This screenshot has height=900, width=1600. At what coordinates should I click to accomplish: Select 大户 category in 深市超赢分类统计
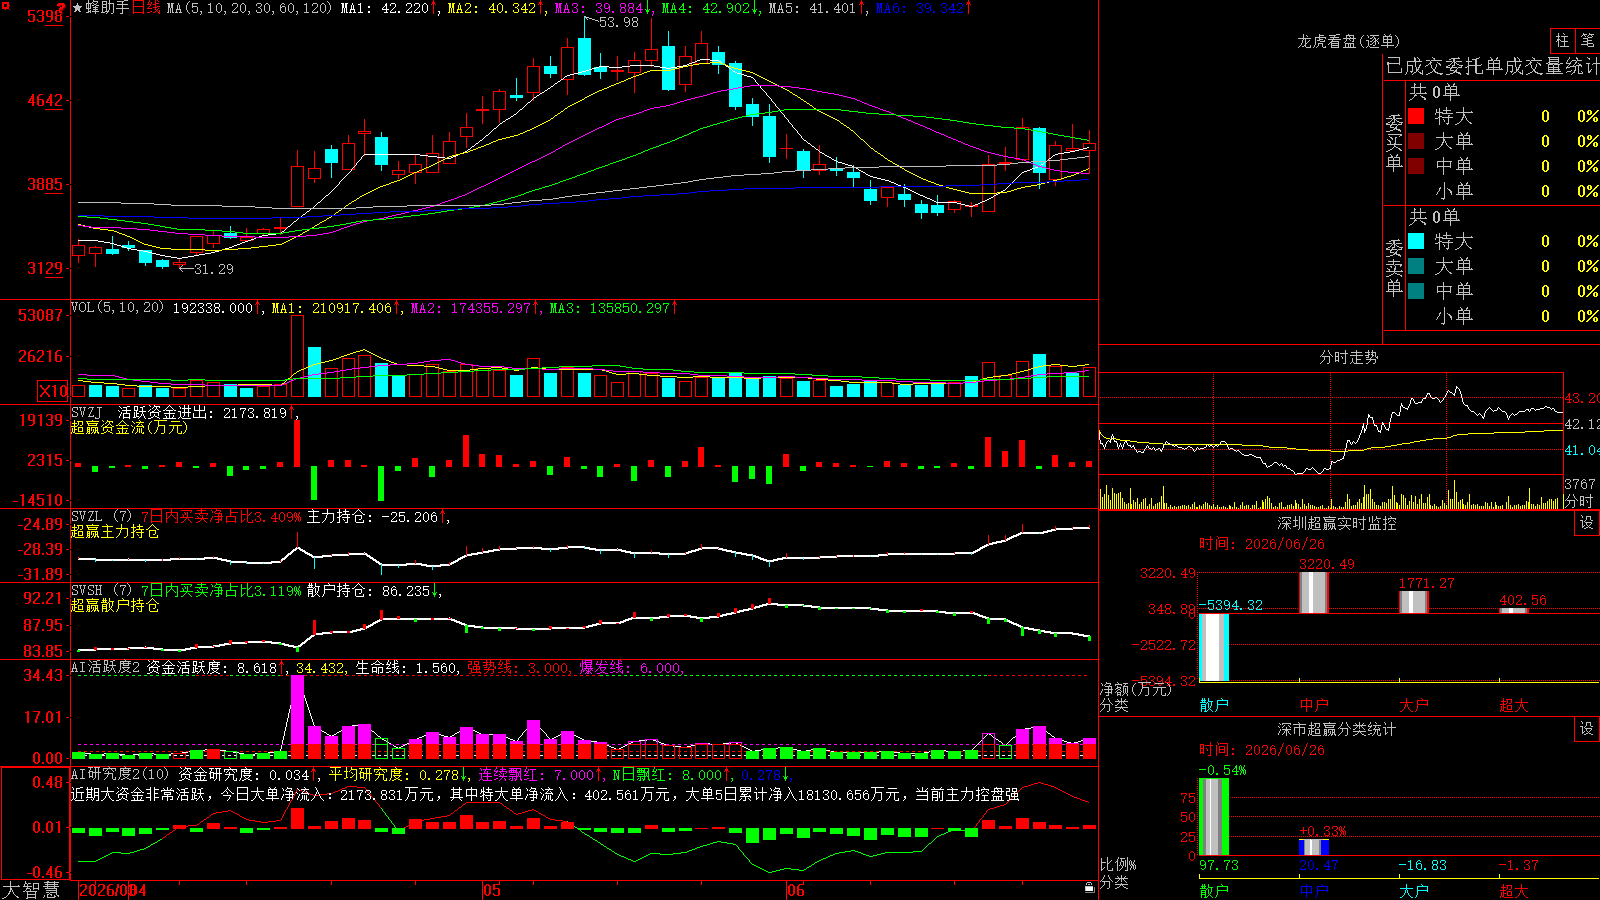[x=1414, y=890]
